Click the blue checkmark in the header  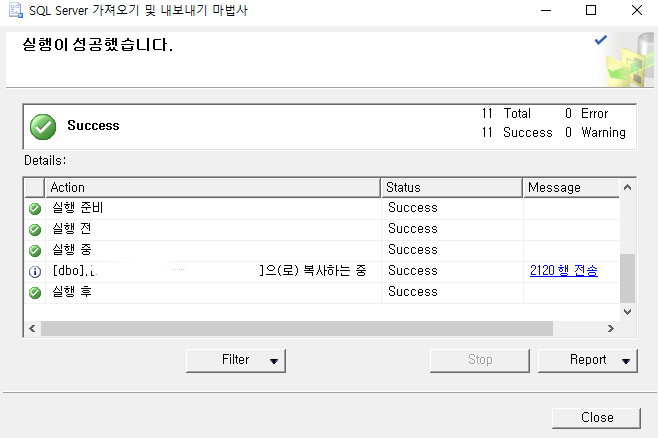click(x=601, y=40)
